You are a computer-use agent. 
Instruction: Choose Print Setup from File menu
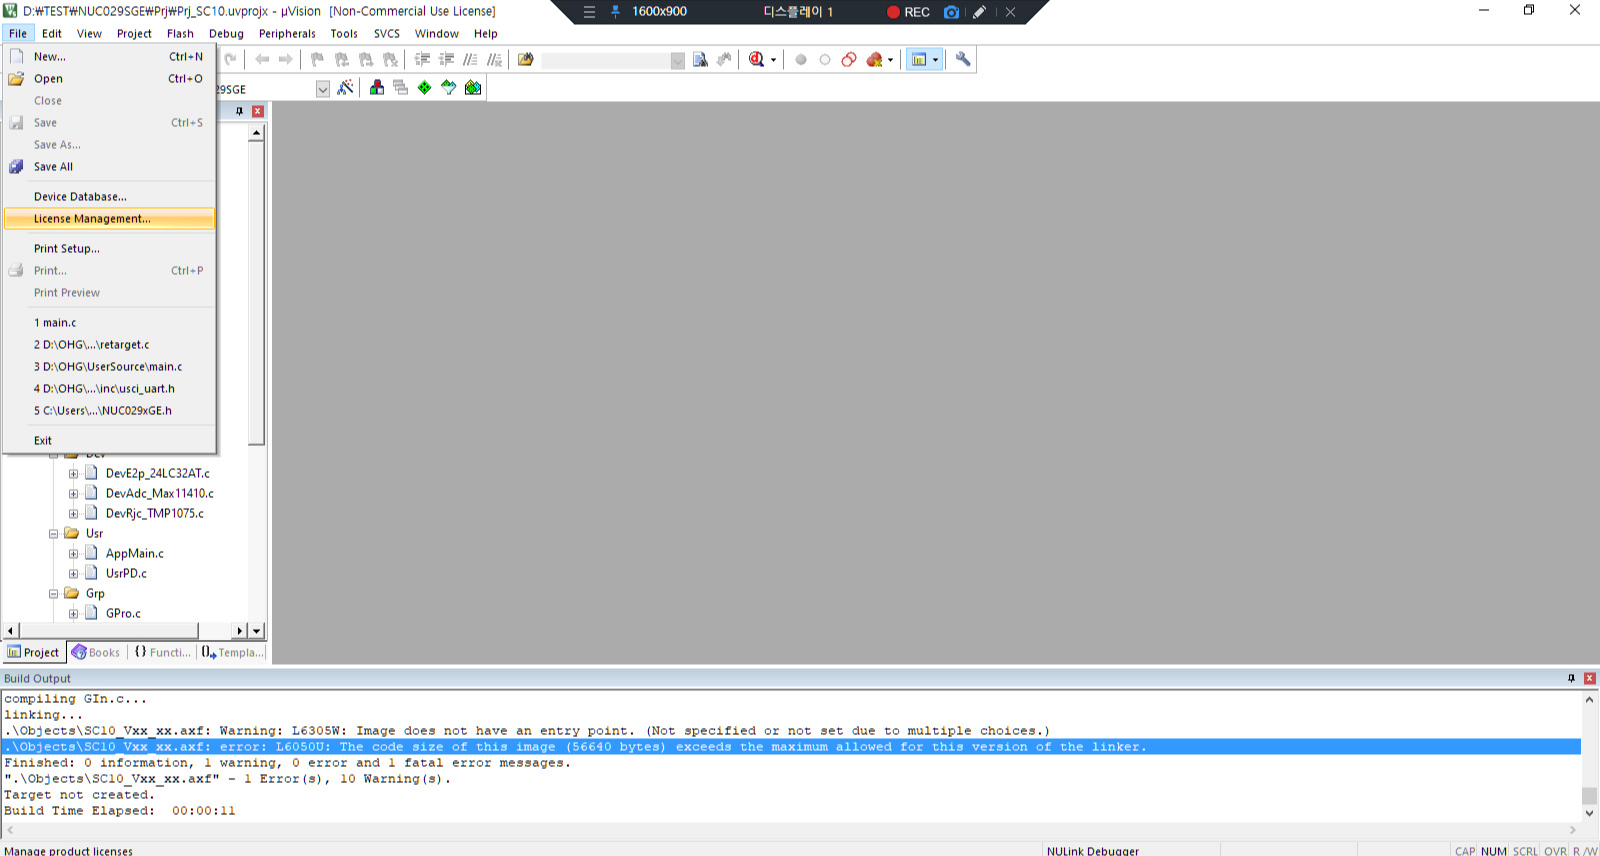109,249
